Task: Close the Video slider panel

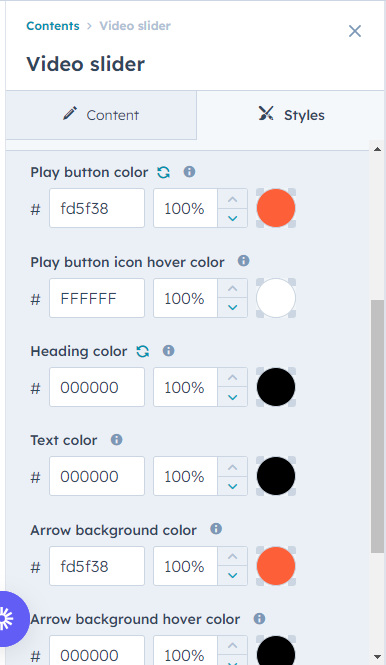Action: pos(355,31)
